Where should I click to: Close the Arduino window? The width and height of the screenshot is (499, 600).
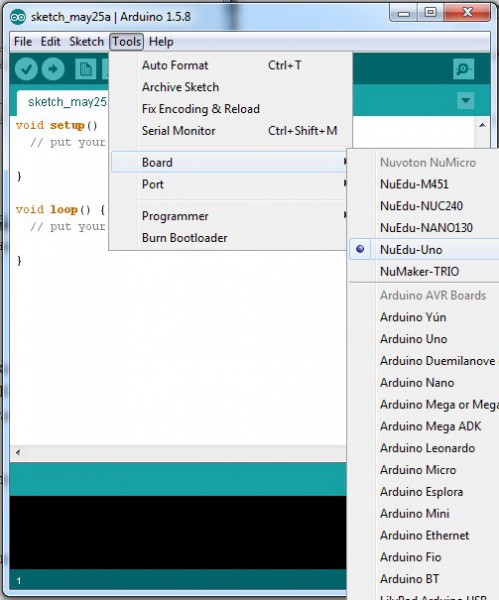(467, 13)
